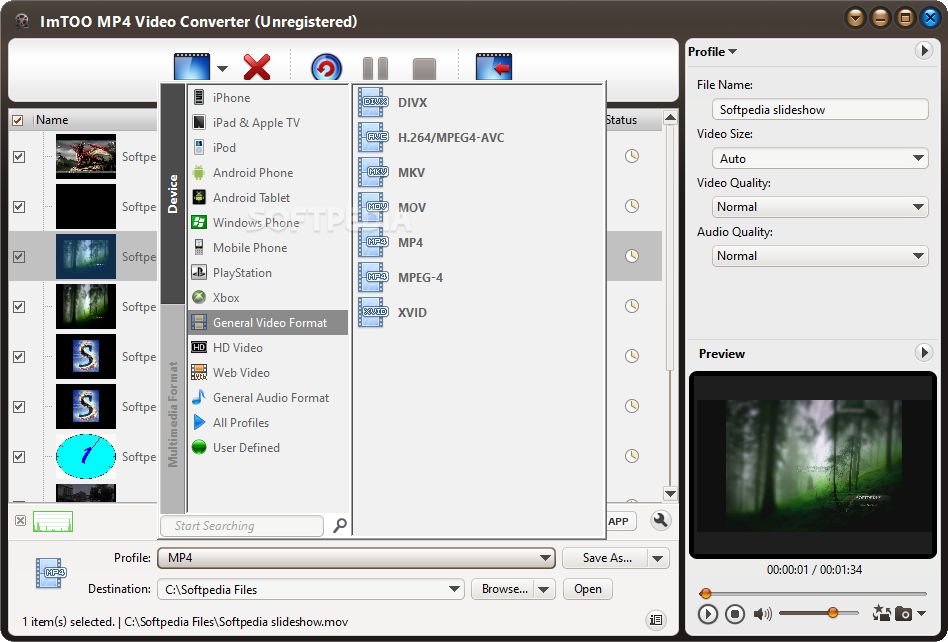
Task: Click the magnifier search icon
Action: click(x=340, y=525)
